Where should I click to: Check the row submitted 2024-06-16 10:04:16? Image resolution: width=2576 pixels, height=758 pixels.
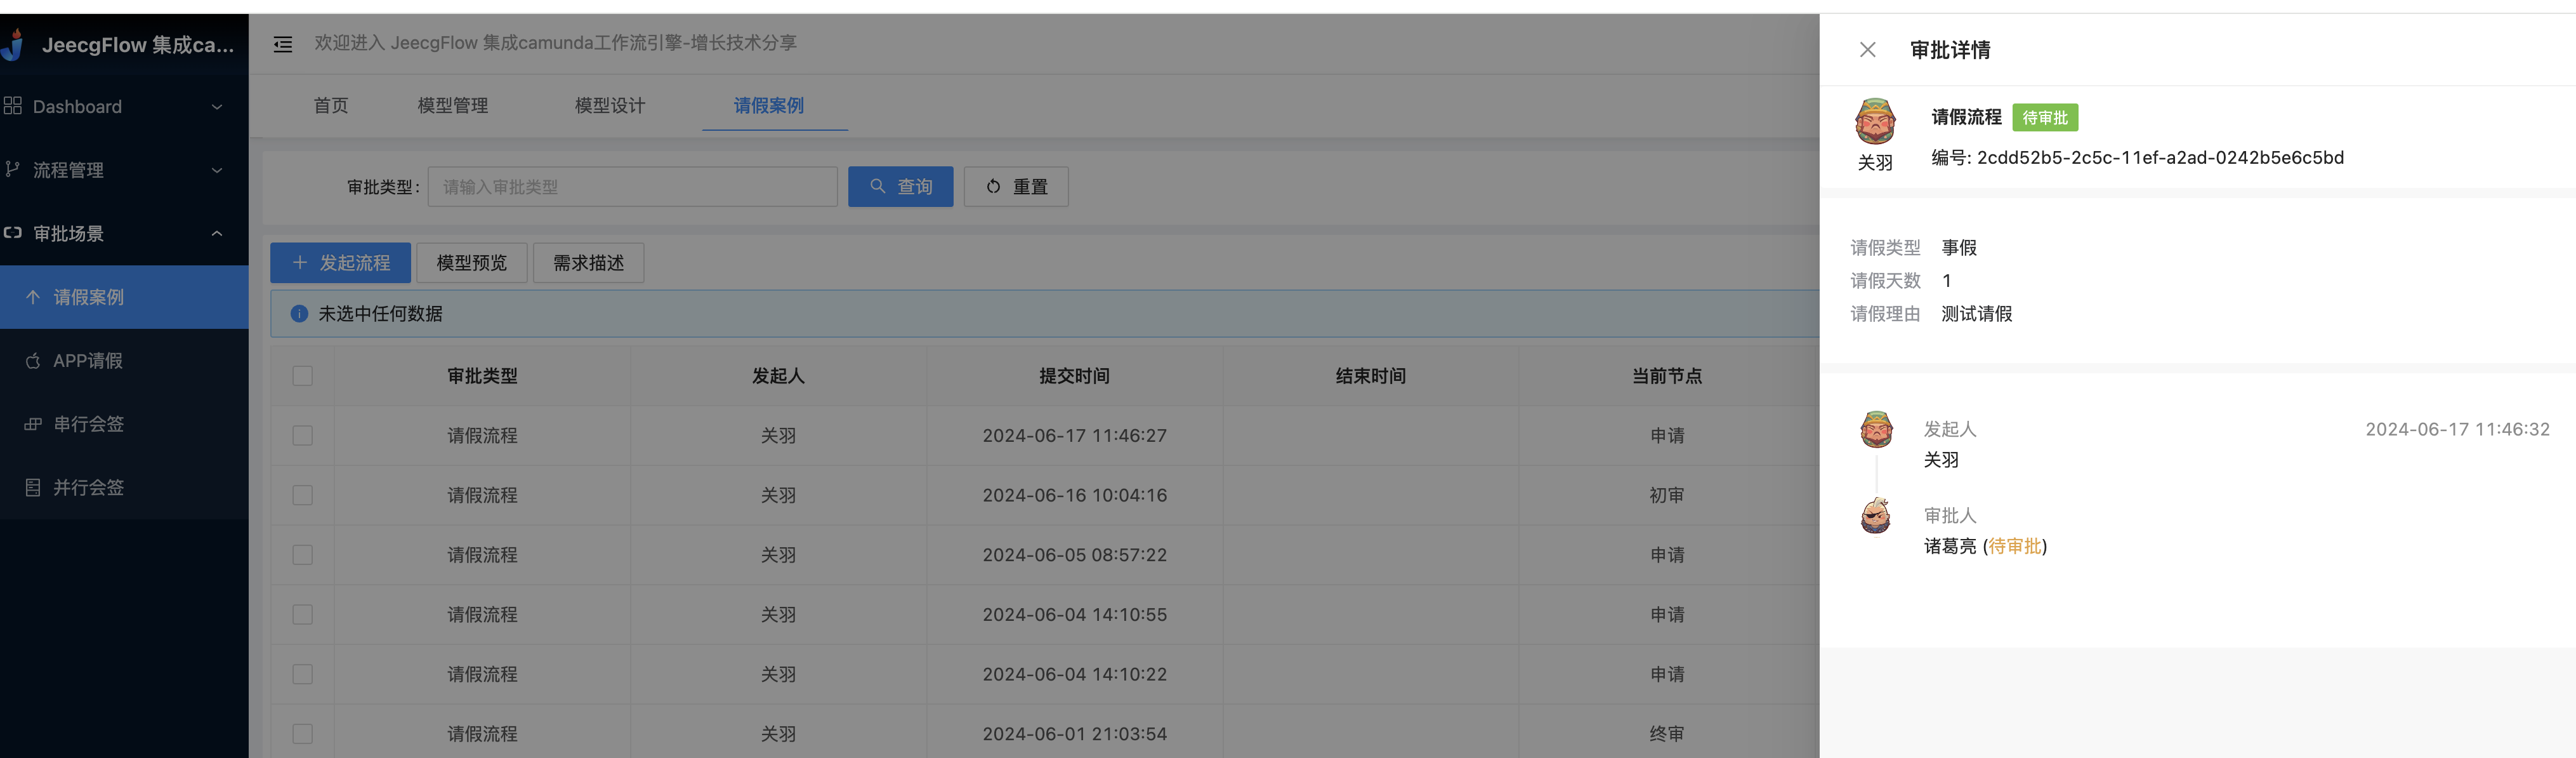302,496
